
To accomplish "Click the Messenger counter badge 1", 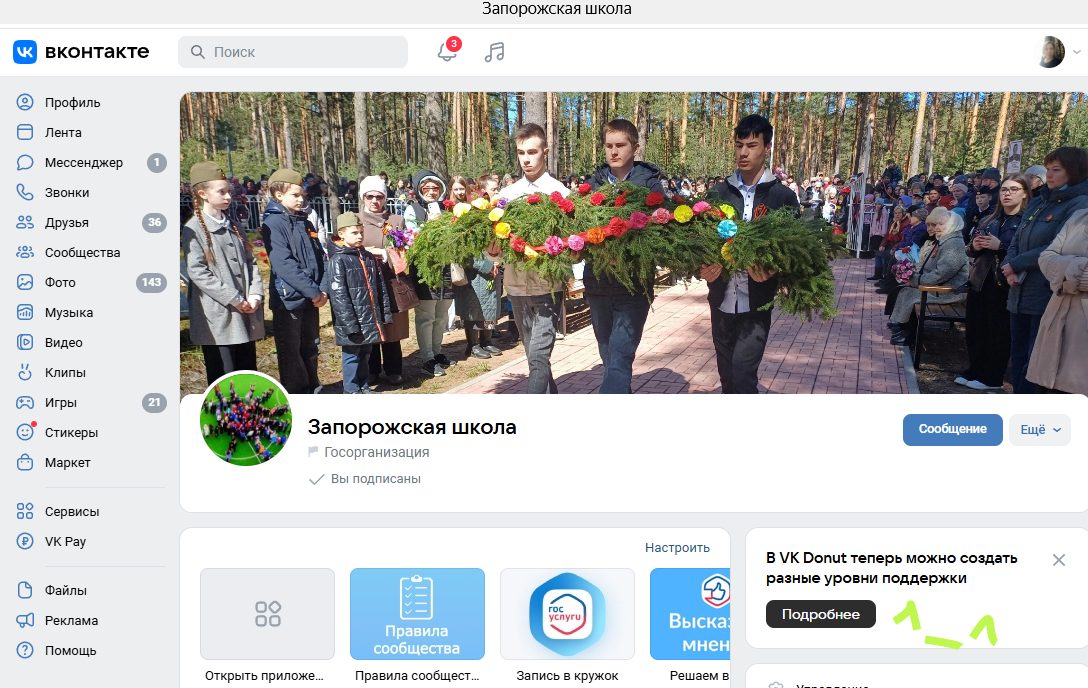I will click(x=157, y=162).
